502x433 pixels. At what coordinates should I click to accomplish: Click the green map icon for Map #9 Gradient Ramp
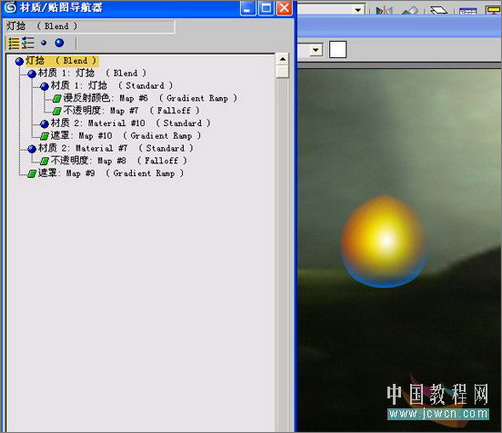pyautogui.click(x=32, y=174)
